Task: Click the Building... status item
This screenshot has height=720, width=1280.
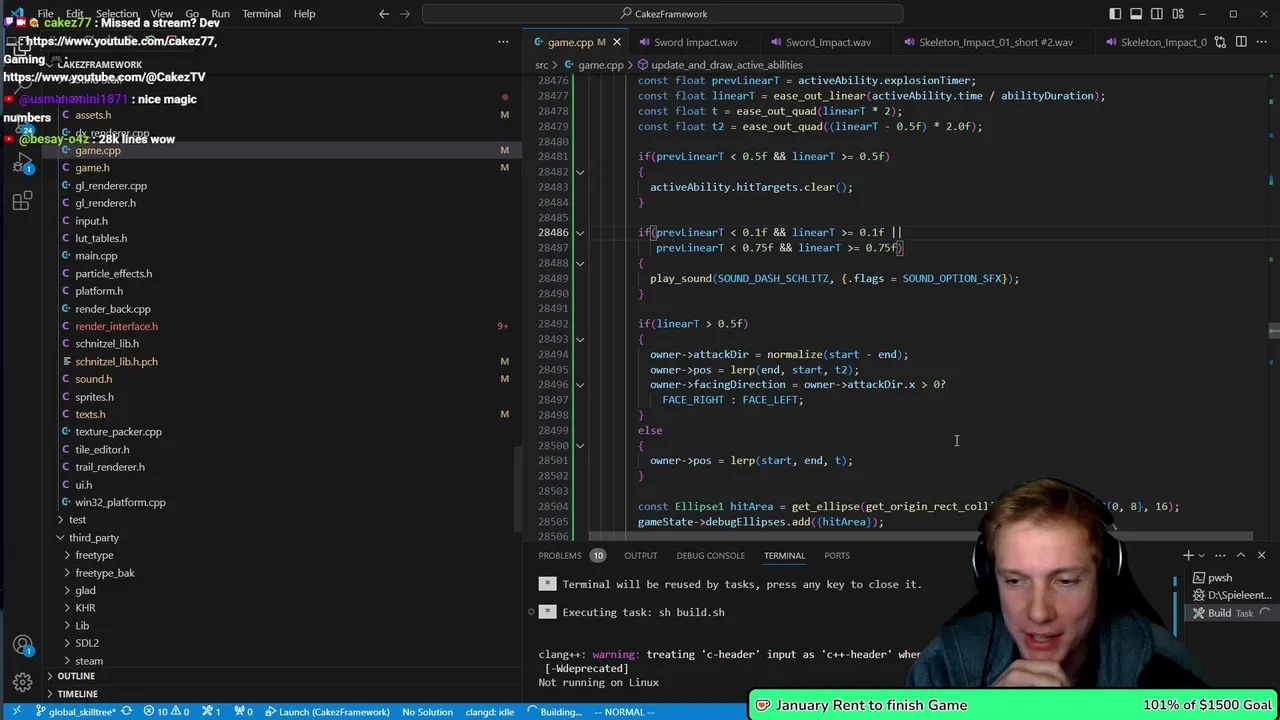Action: pos(560,712)
